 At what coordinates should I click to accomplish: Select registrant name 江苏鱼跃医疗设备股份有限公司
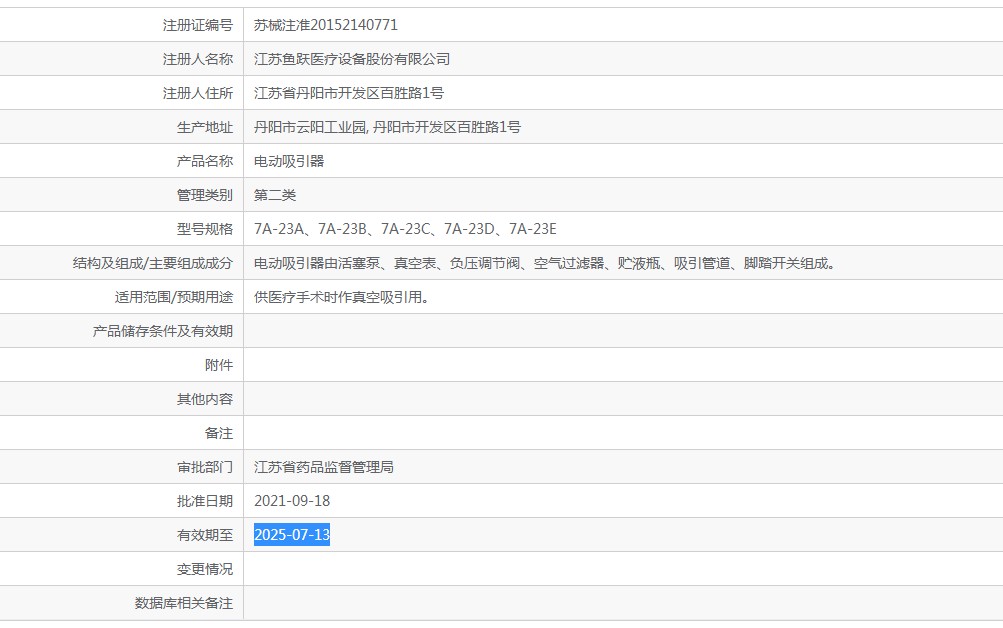(x=352, y=59)
